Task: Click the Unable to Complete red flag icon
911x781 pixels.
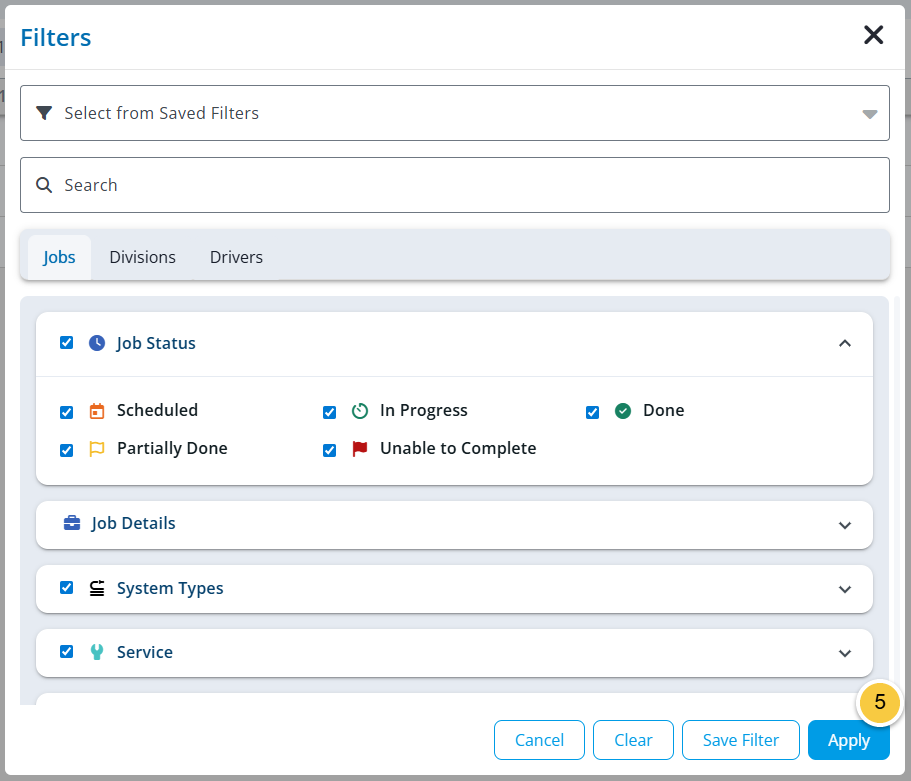Action: pyautogui.click(x=360, y=448)
